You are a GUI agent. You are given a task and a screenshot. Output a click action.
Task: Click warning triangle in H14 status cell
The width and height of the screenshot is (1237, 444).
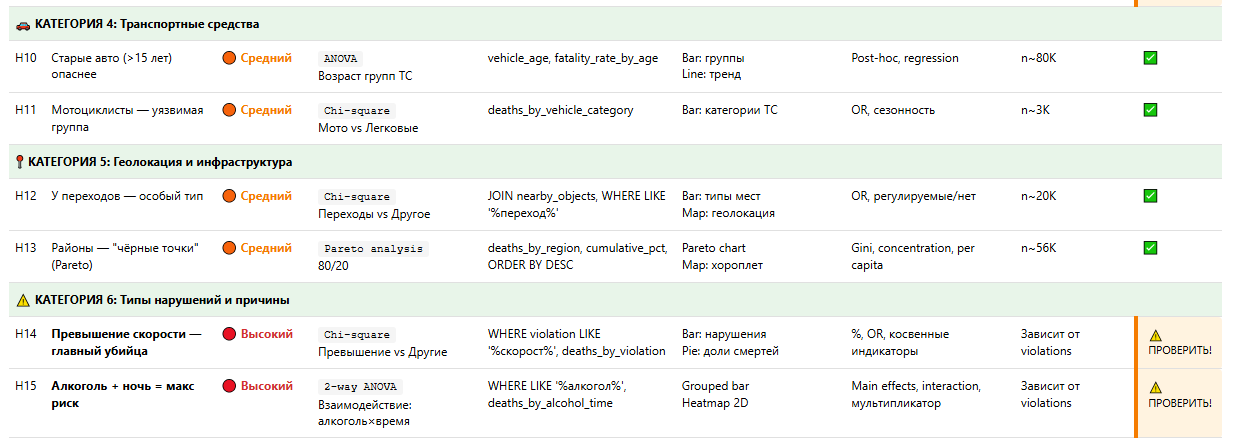(x=1155, y=336)
